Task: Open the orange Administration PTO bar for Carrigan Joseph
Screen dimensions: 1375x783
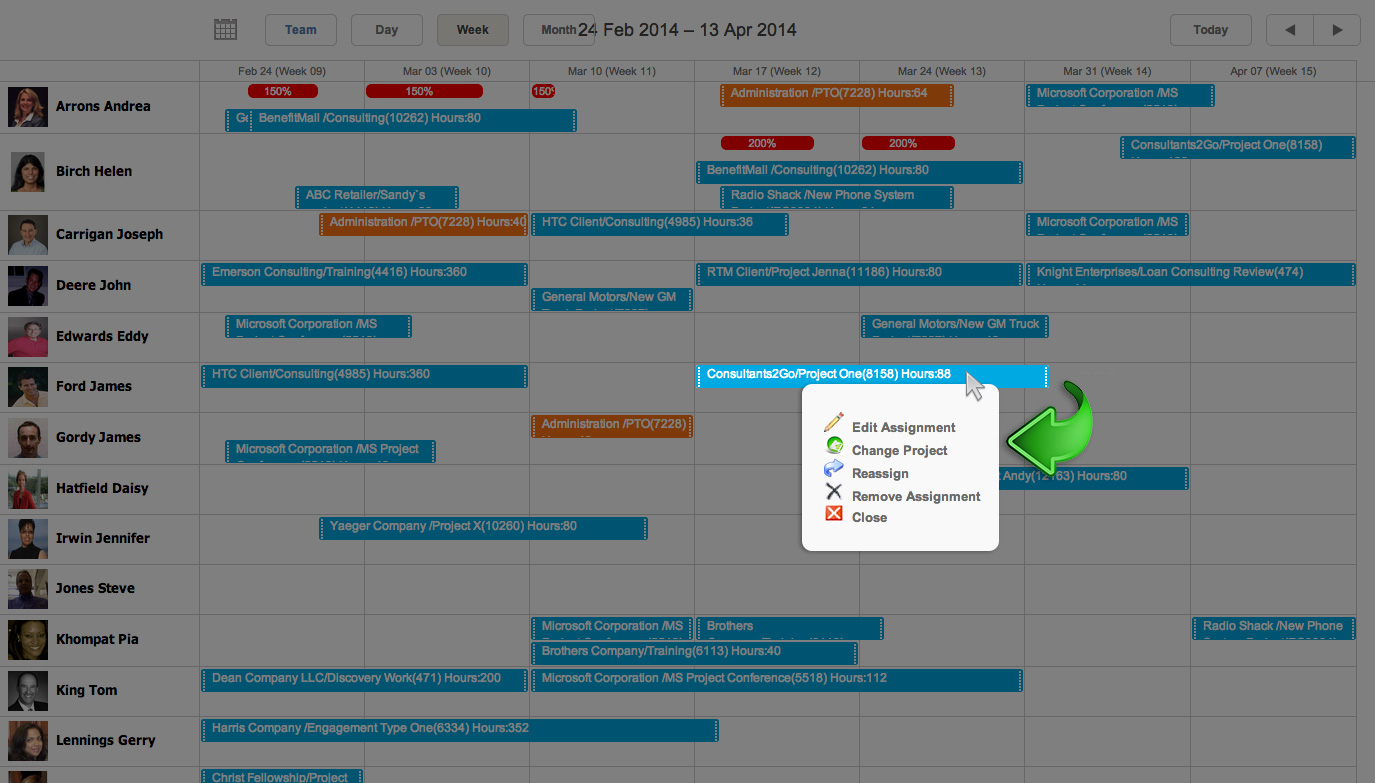Action: [x=423, y=223]
